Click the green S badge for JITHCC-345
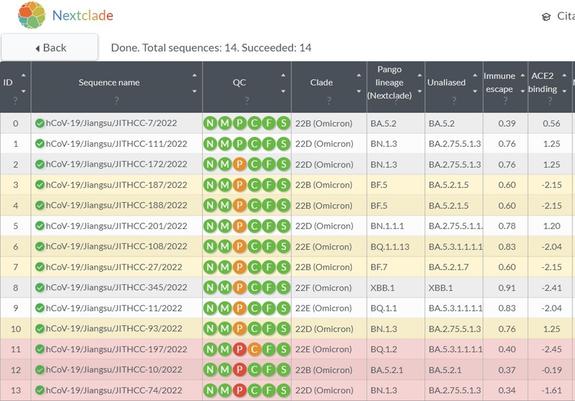The image size is (575, 401). tap(283, 288)
